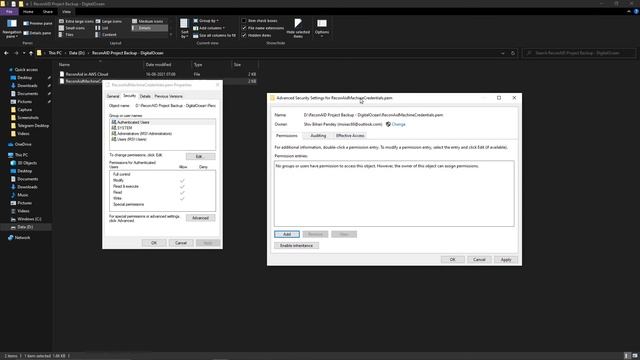Viewport: 640px width, 360px height.
Task: Click Cancel in Properties dialog
Action: [x=181, y=243]
